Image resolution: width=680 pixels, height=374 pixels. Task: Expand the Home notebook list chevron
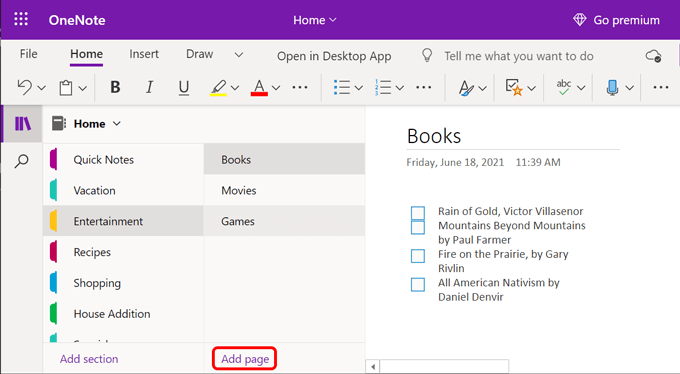(117, 124)
